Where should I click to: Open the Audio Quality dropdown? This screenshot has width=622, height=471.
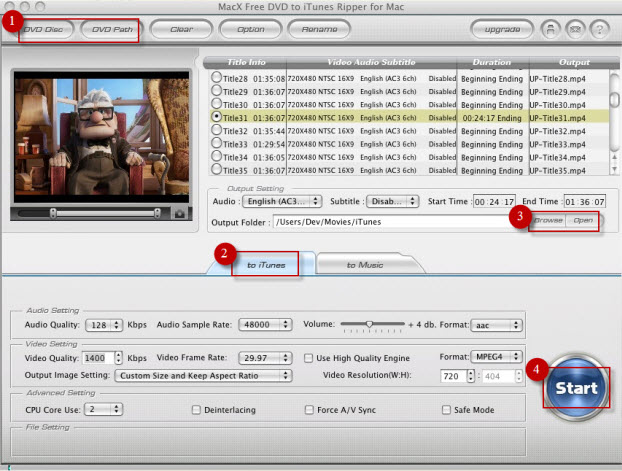point(104,325)
